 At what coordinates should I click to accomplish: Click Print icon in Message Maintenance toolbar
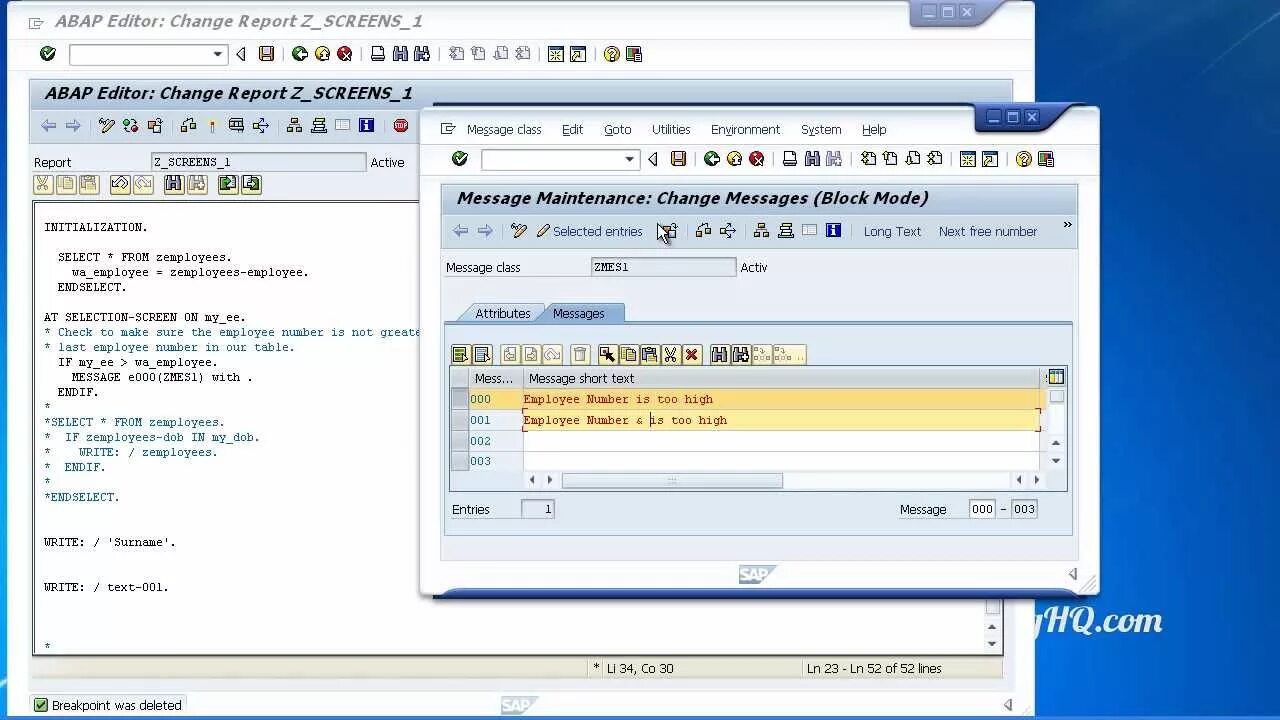(x=790, y=159)
